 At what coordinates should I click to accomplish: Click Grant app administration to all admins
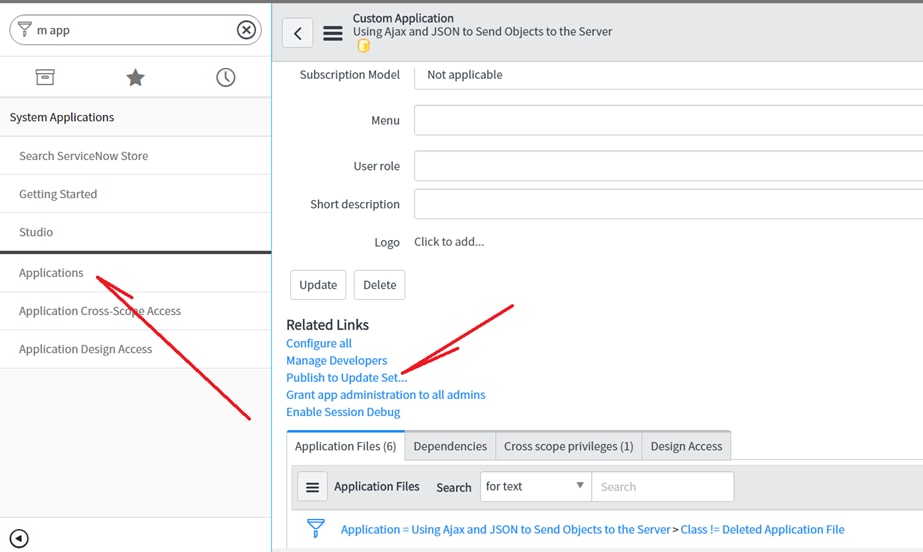pyautogui.click(x=386, y=394)
